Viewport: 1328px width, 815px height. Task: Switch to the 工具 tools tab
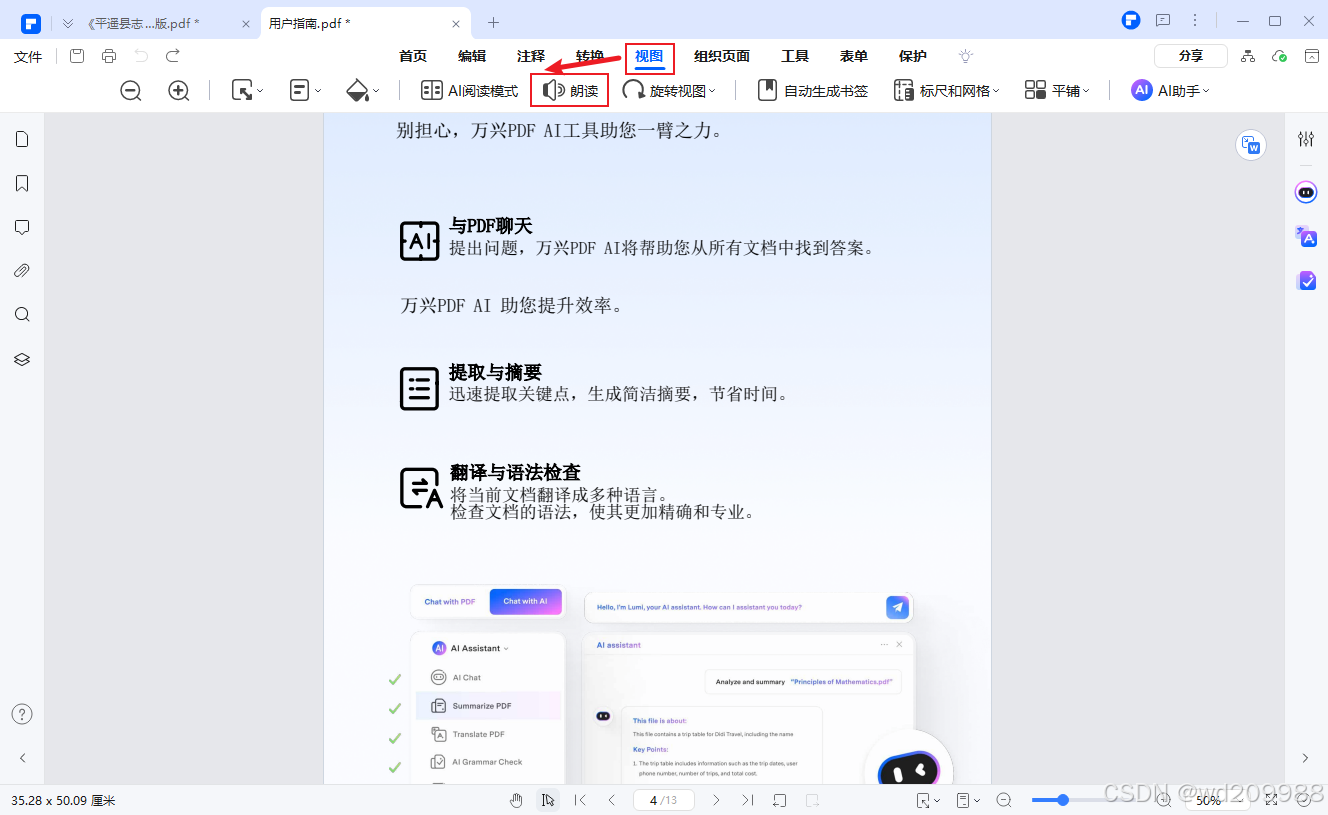pyautogui.click(x=795, y=57)
